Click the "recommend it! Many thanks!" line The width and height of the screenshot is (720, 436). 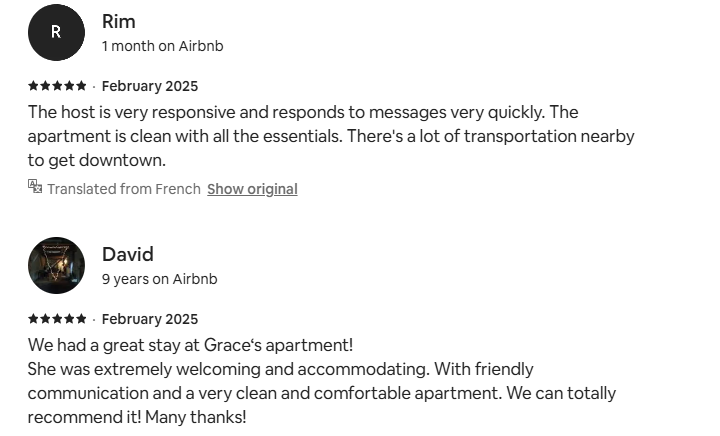pyautogui.click(x=137, y=417)
